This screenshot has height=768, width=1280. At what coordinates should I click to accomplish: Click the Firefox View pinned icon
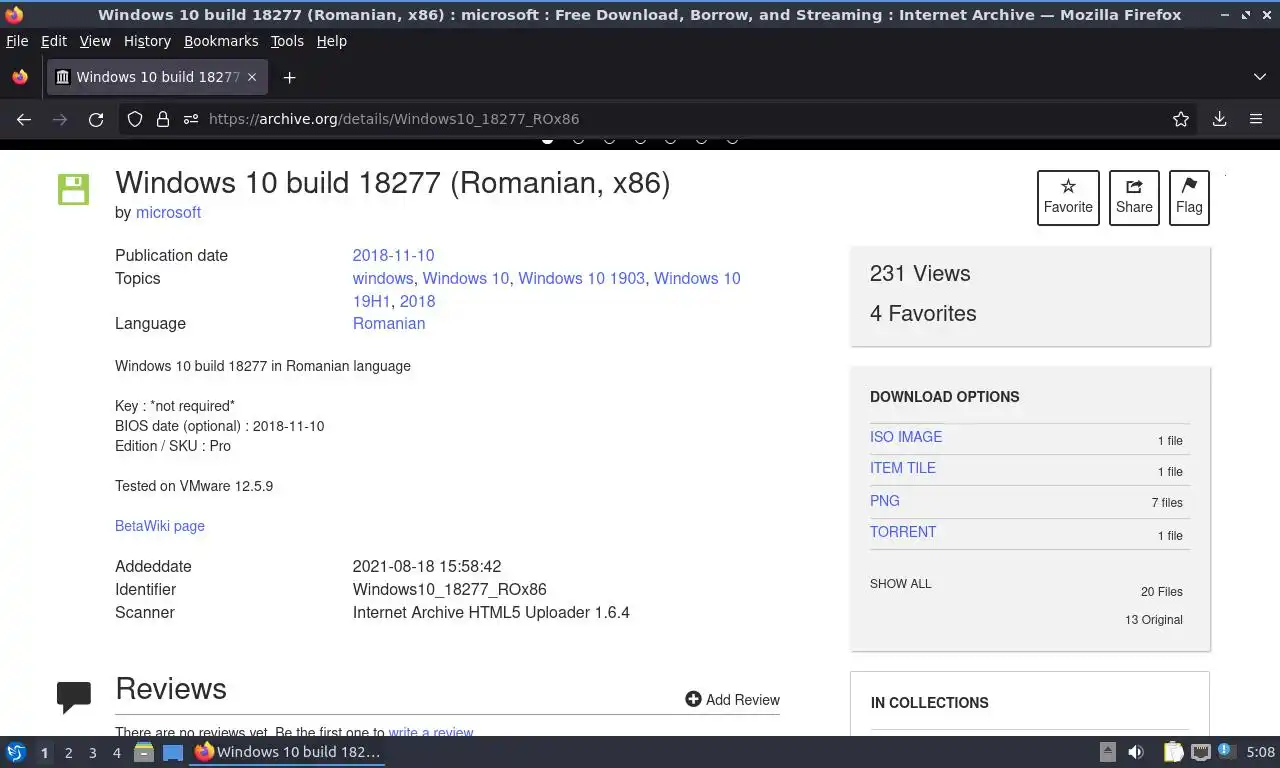point(20,77)
